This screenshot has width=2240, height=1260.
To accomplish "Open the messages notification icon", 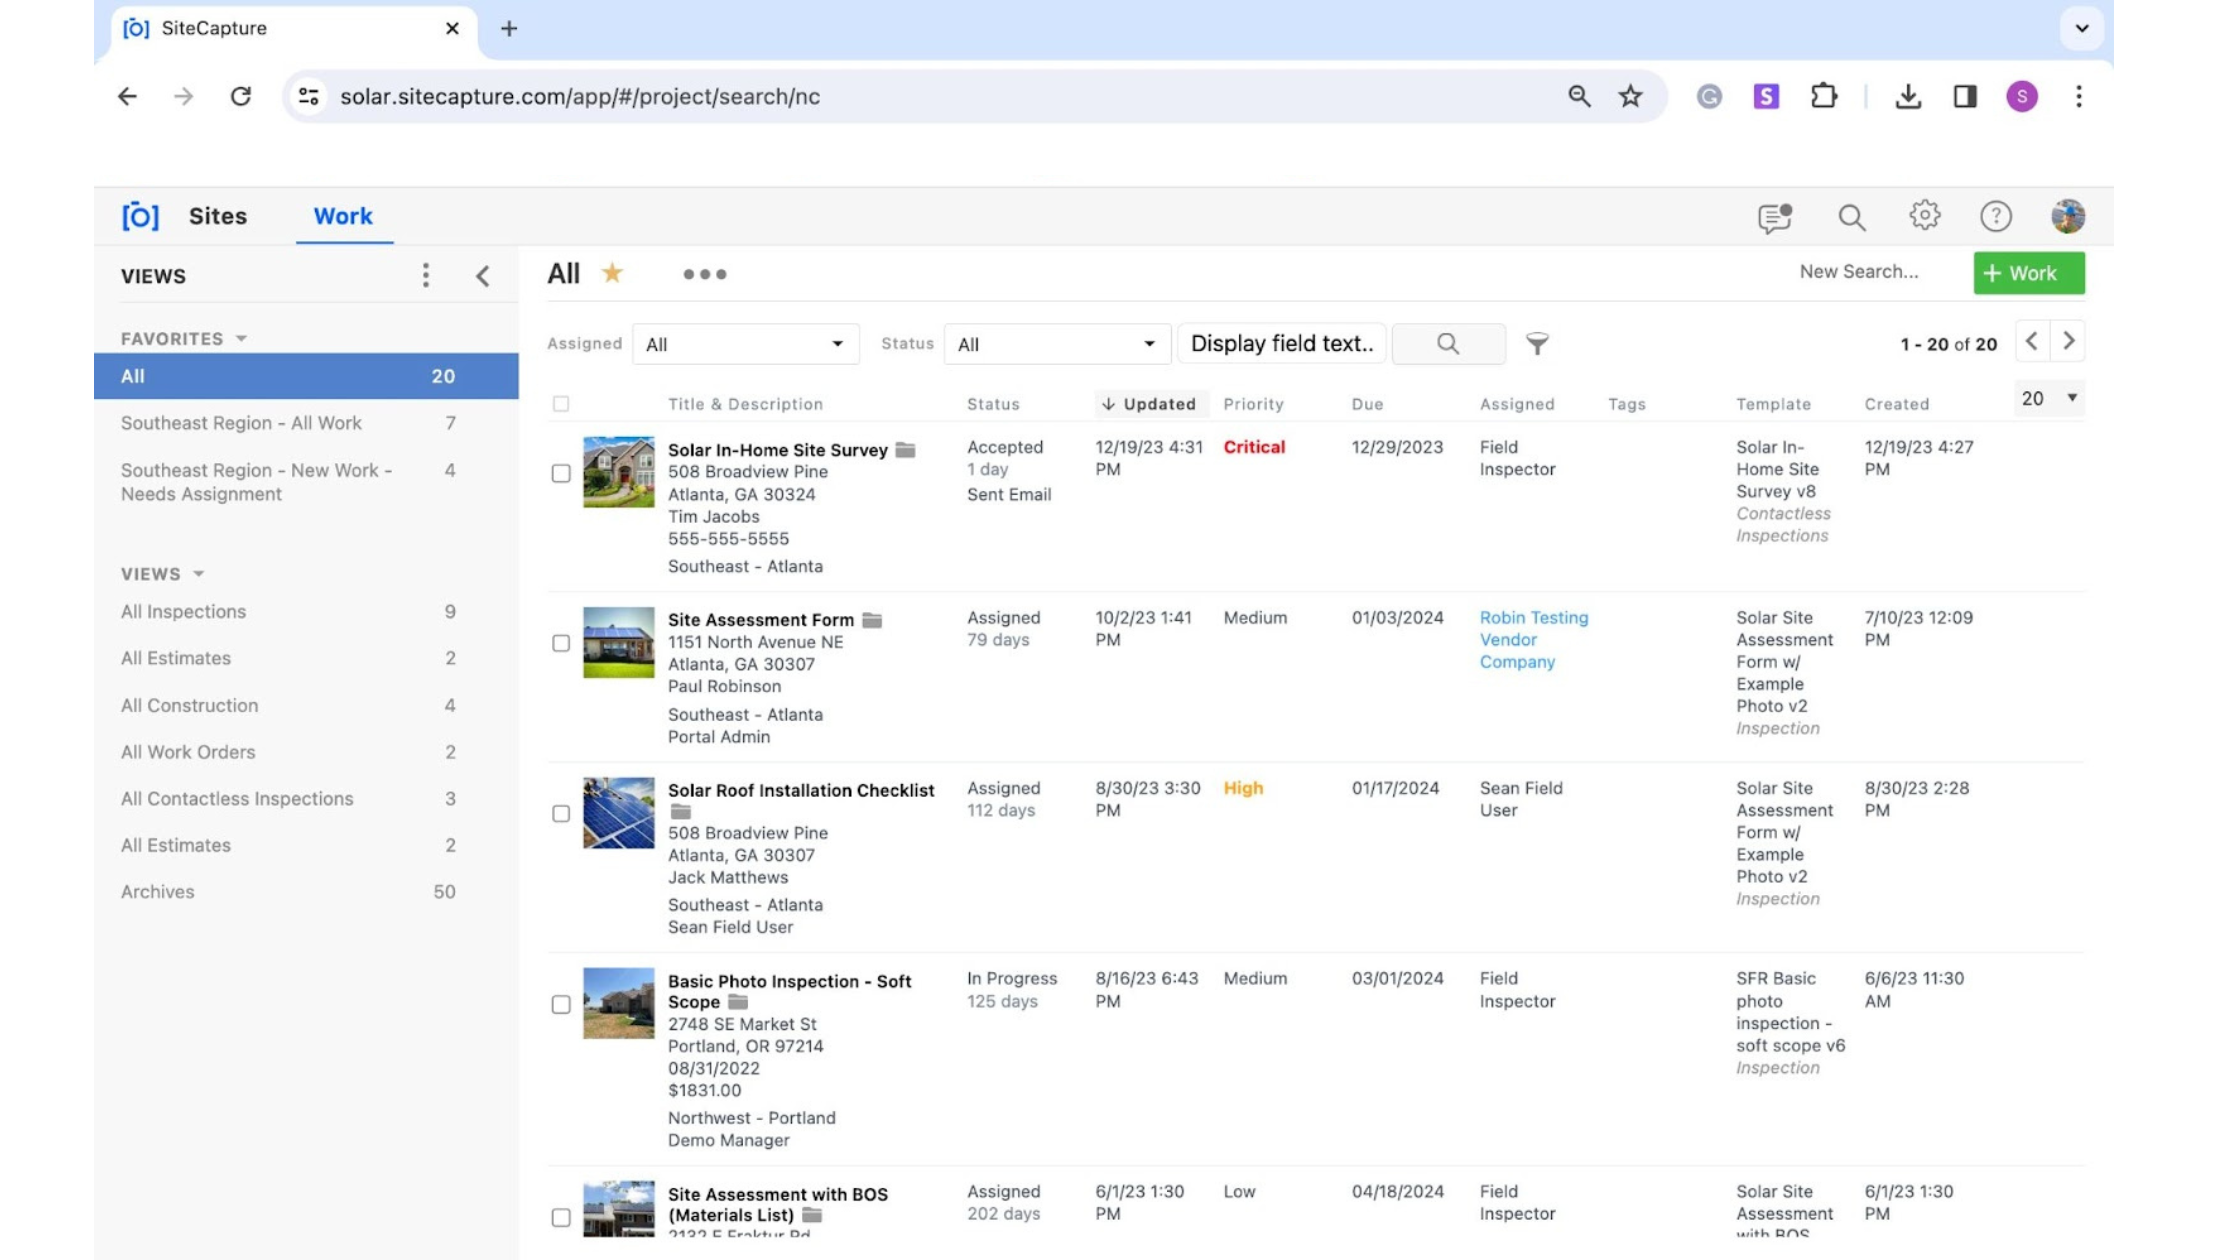I will [1775, 217].
